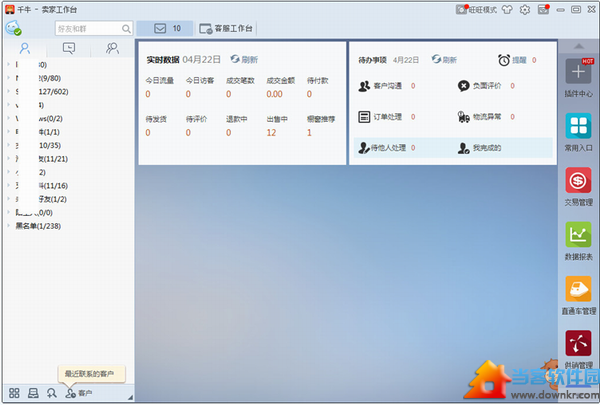Click the 橱窗推荐 value 1

[309, 133]
